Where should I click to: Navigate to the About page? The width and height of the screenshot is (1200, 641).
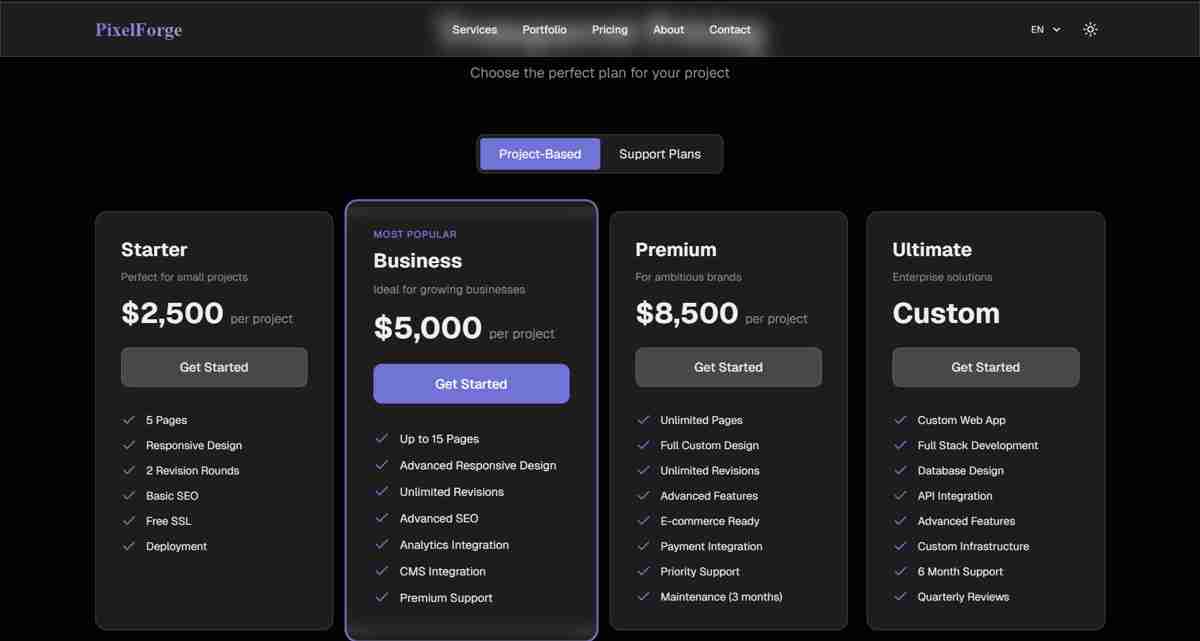pos(668,30)
